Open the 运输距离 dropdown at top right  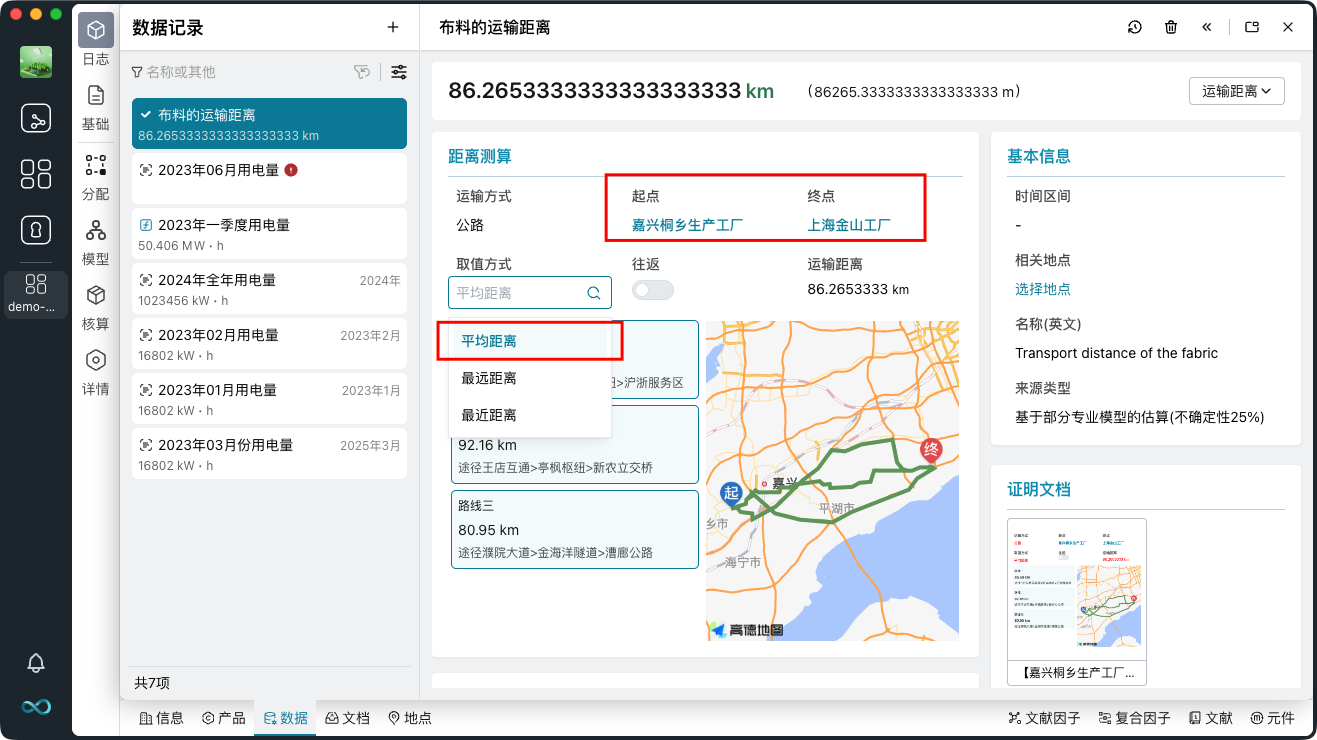(x=1236, y=90)
